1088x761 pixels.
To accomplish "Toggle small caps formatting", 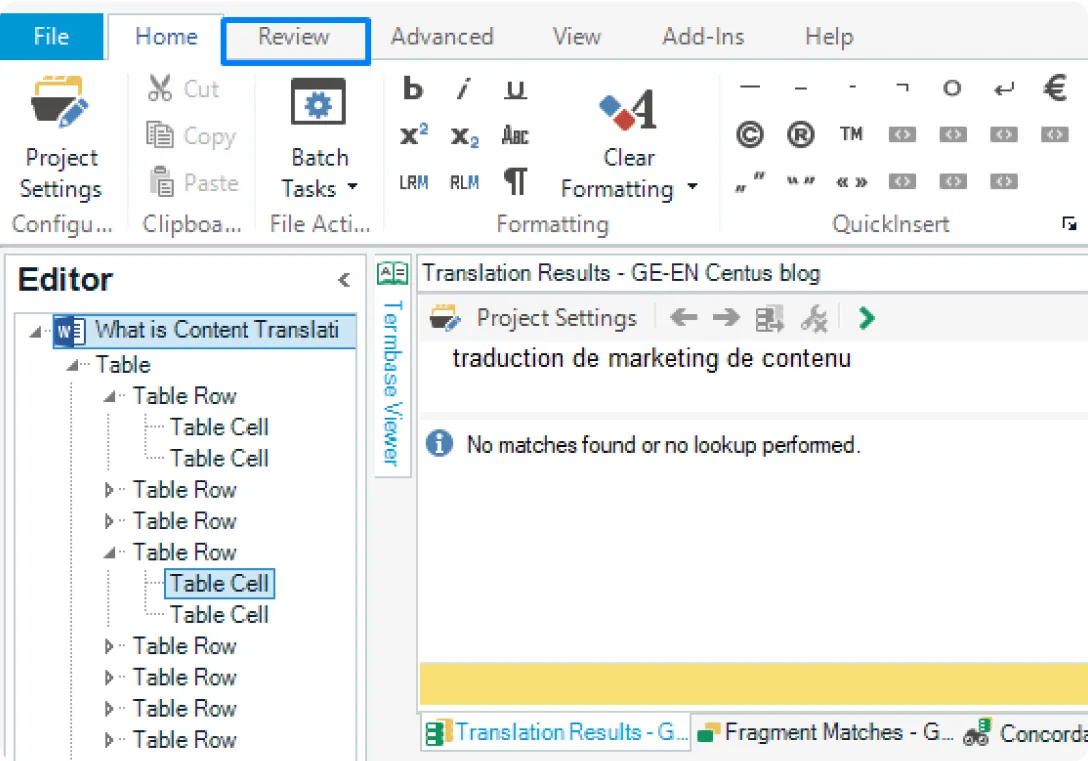I will point(515,136).
